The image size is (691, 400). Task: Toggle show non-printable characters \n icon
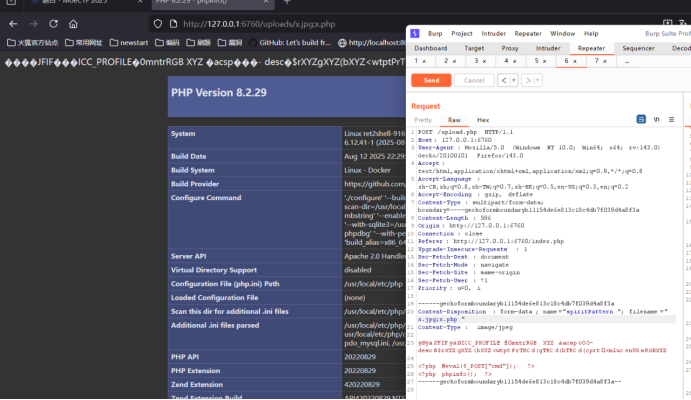tap(657, 119)
